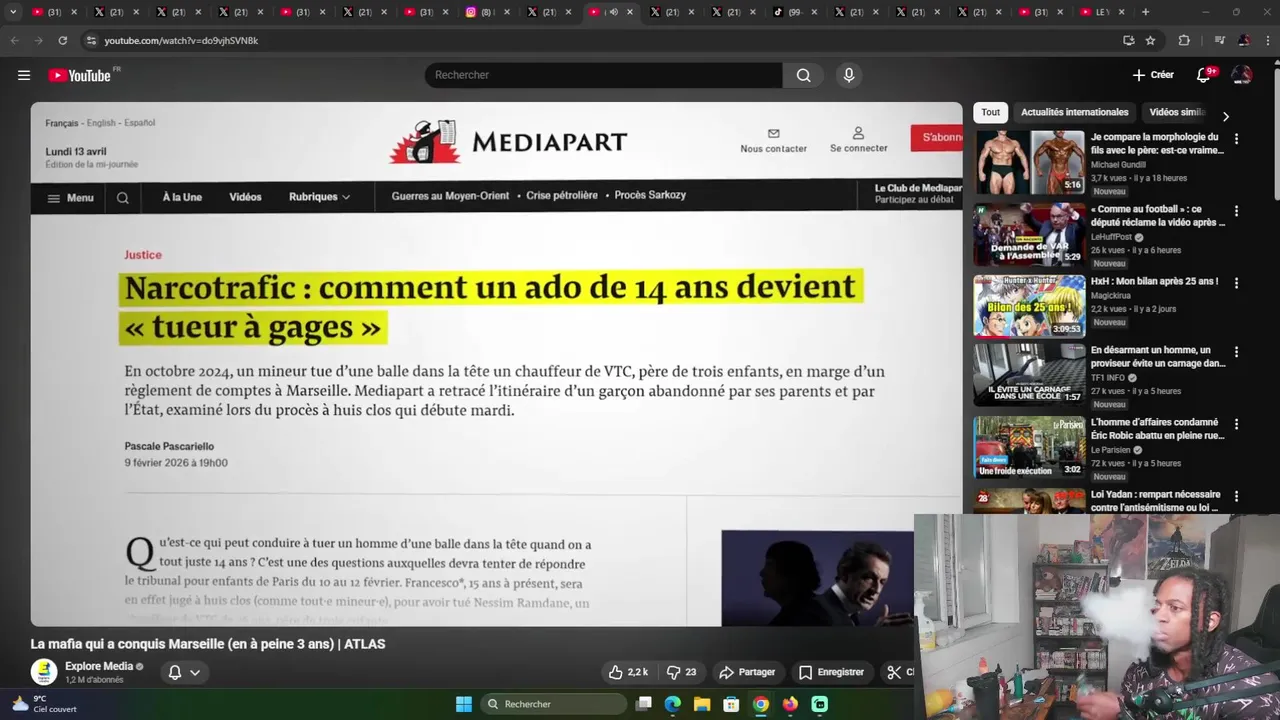Click the browser address bar URL

coord(181,40)
